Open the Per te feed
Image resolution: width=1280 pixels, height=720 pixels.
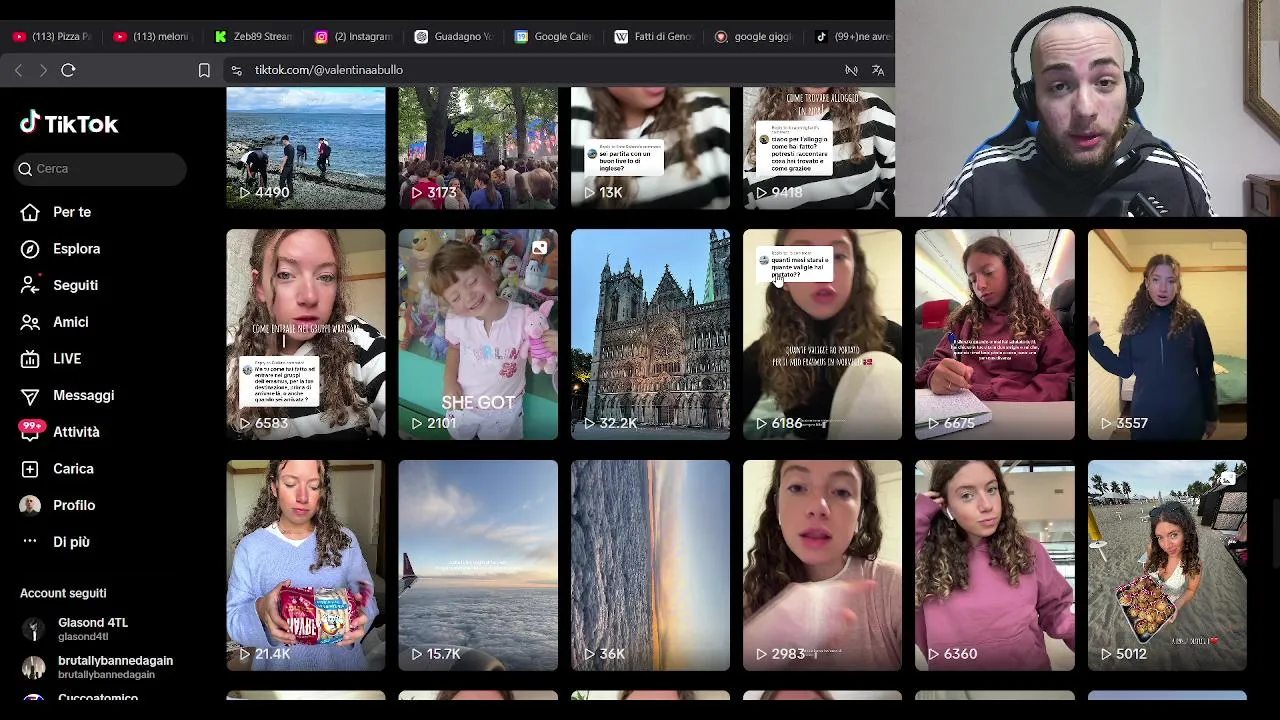[x=72, y=212]
